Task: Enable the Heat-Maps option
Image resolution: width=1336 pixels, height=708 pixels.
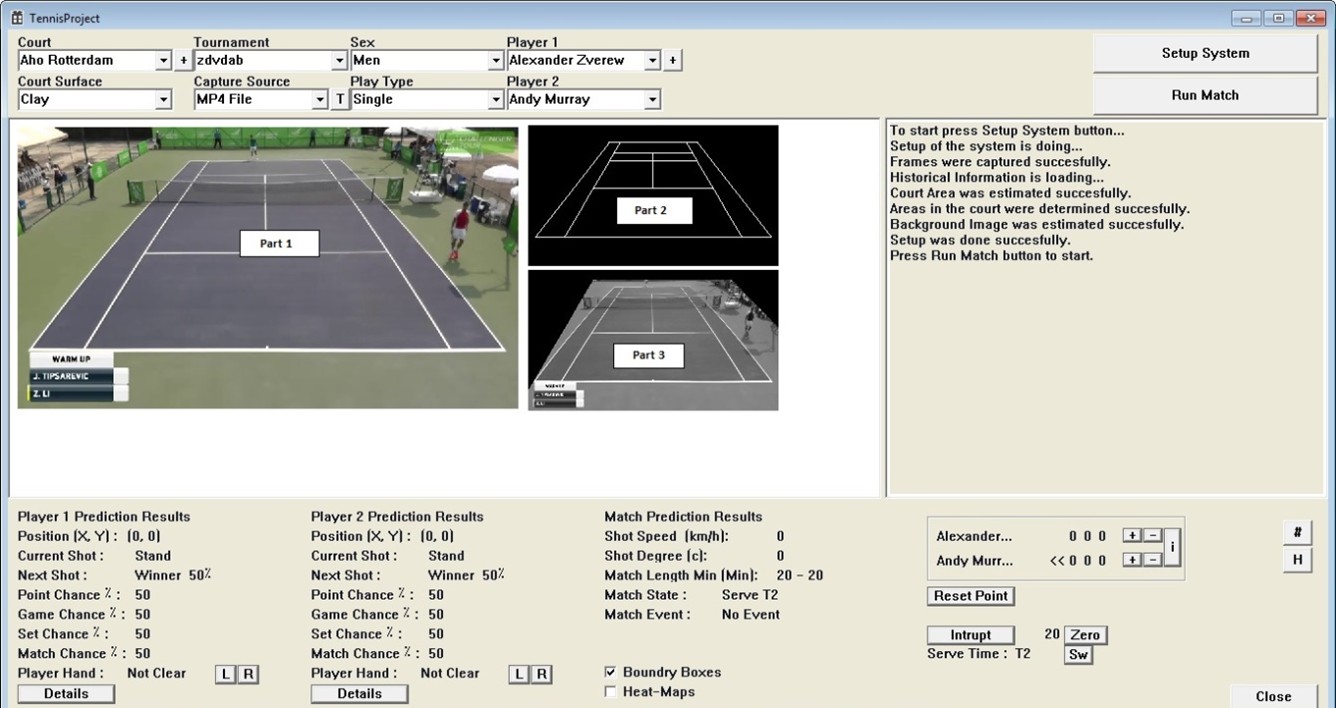Action: coord(611,691)
